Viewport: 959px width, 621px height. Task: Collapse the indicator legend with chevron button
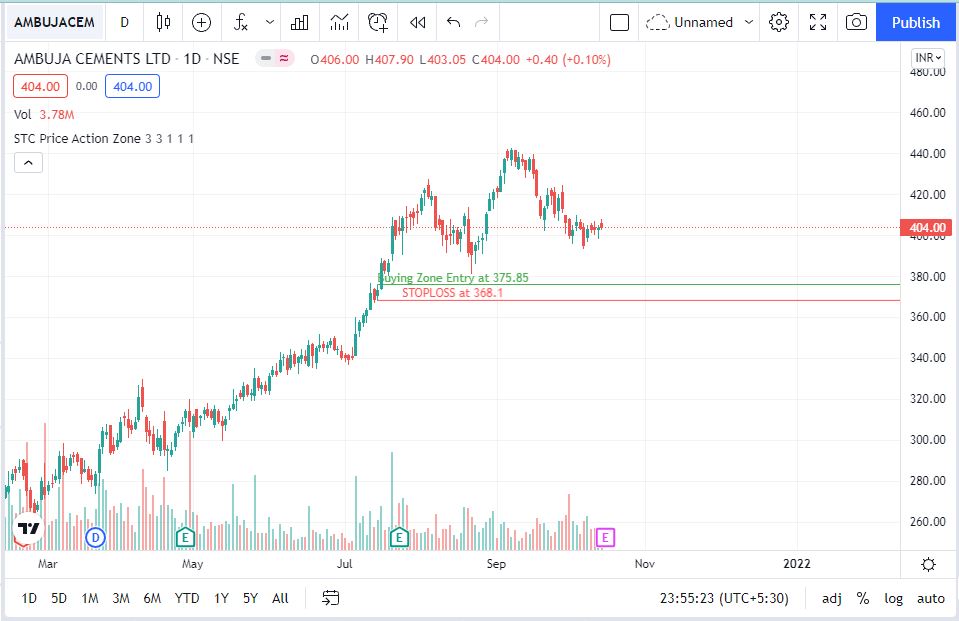28,163
